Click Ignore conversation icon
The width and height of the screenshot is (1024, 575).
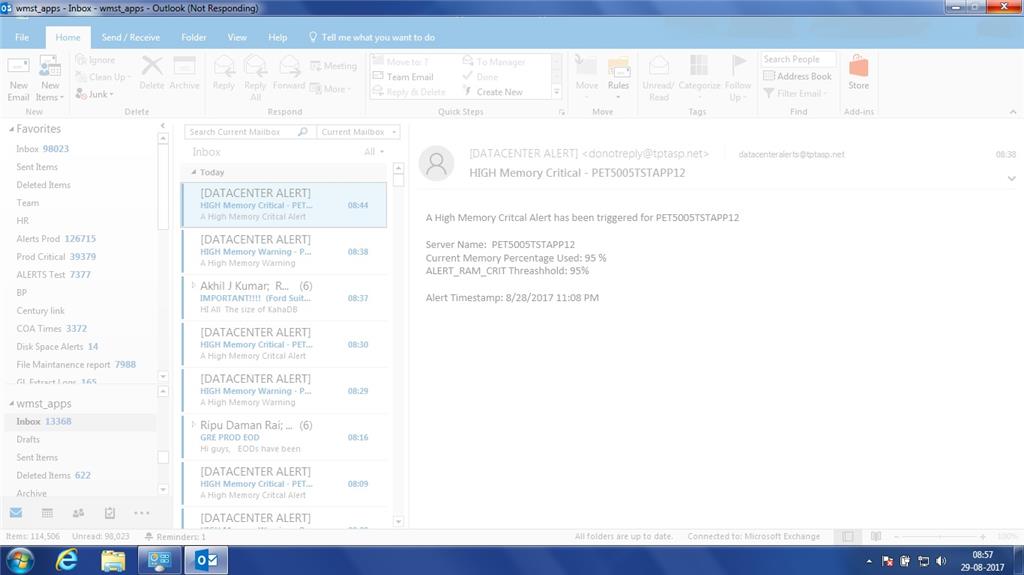click(x=81, y=59)
